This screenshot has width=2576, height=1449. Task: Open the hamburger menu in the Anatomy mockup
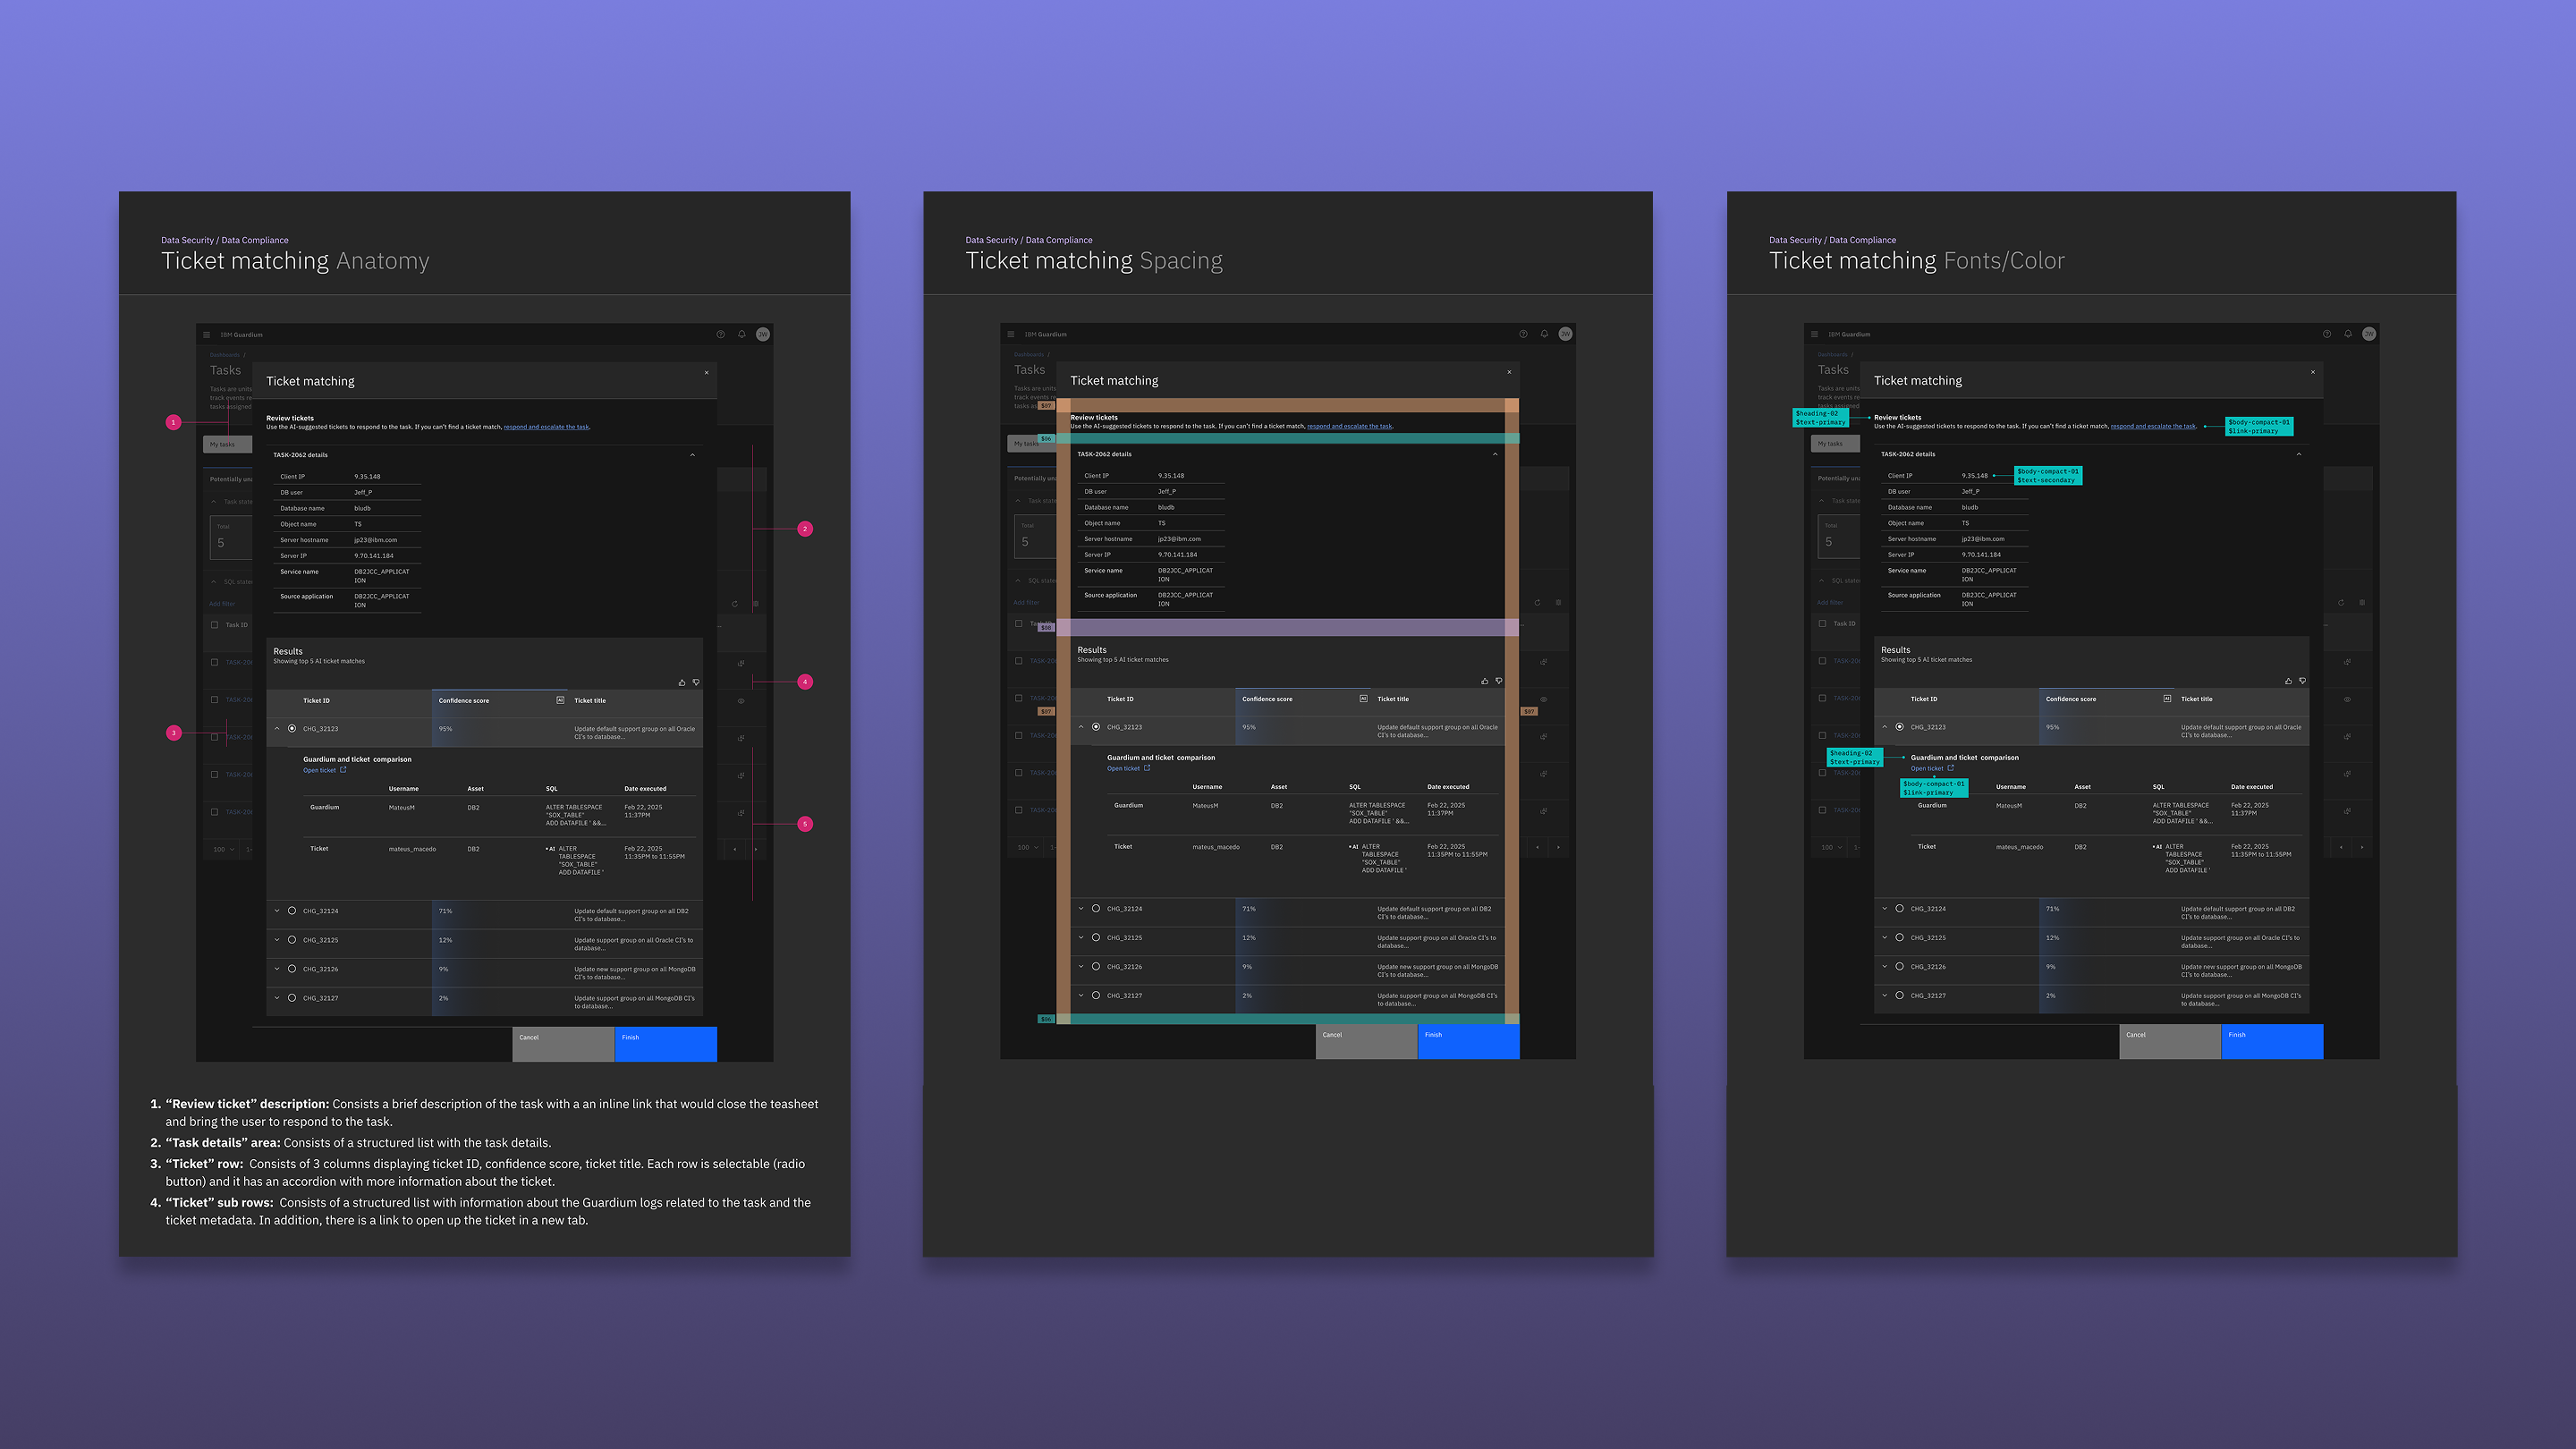pos(207,335)
